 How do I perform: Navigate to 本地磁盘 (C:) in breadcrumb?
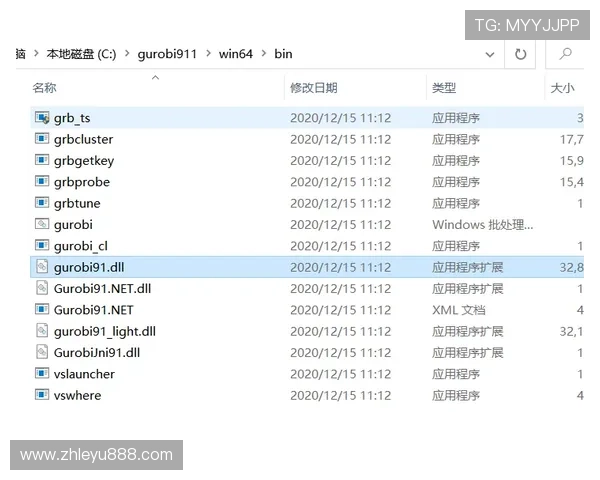point(81,54)
